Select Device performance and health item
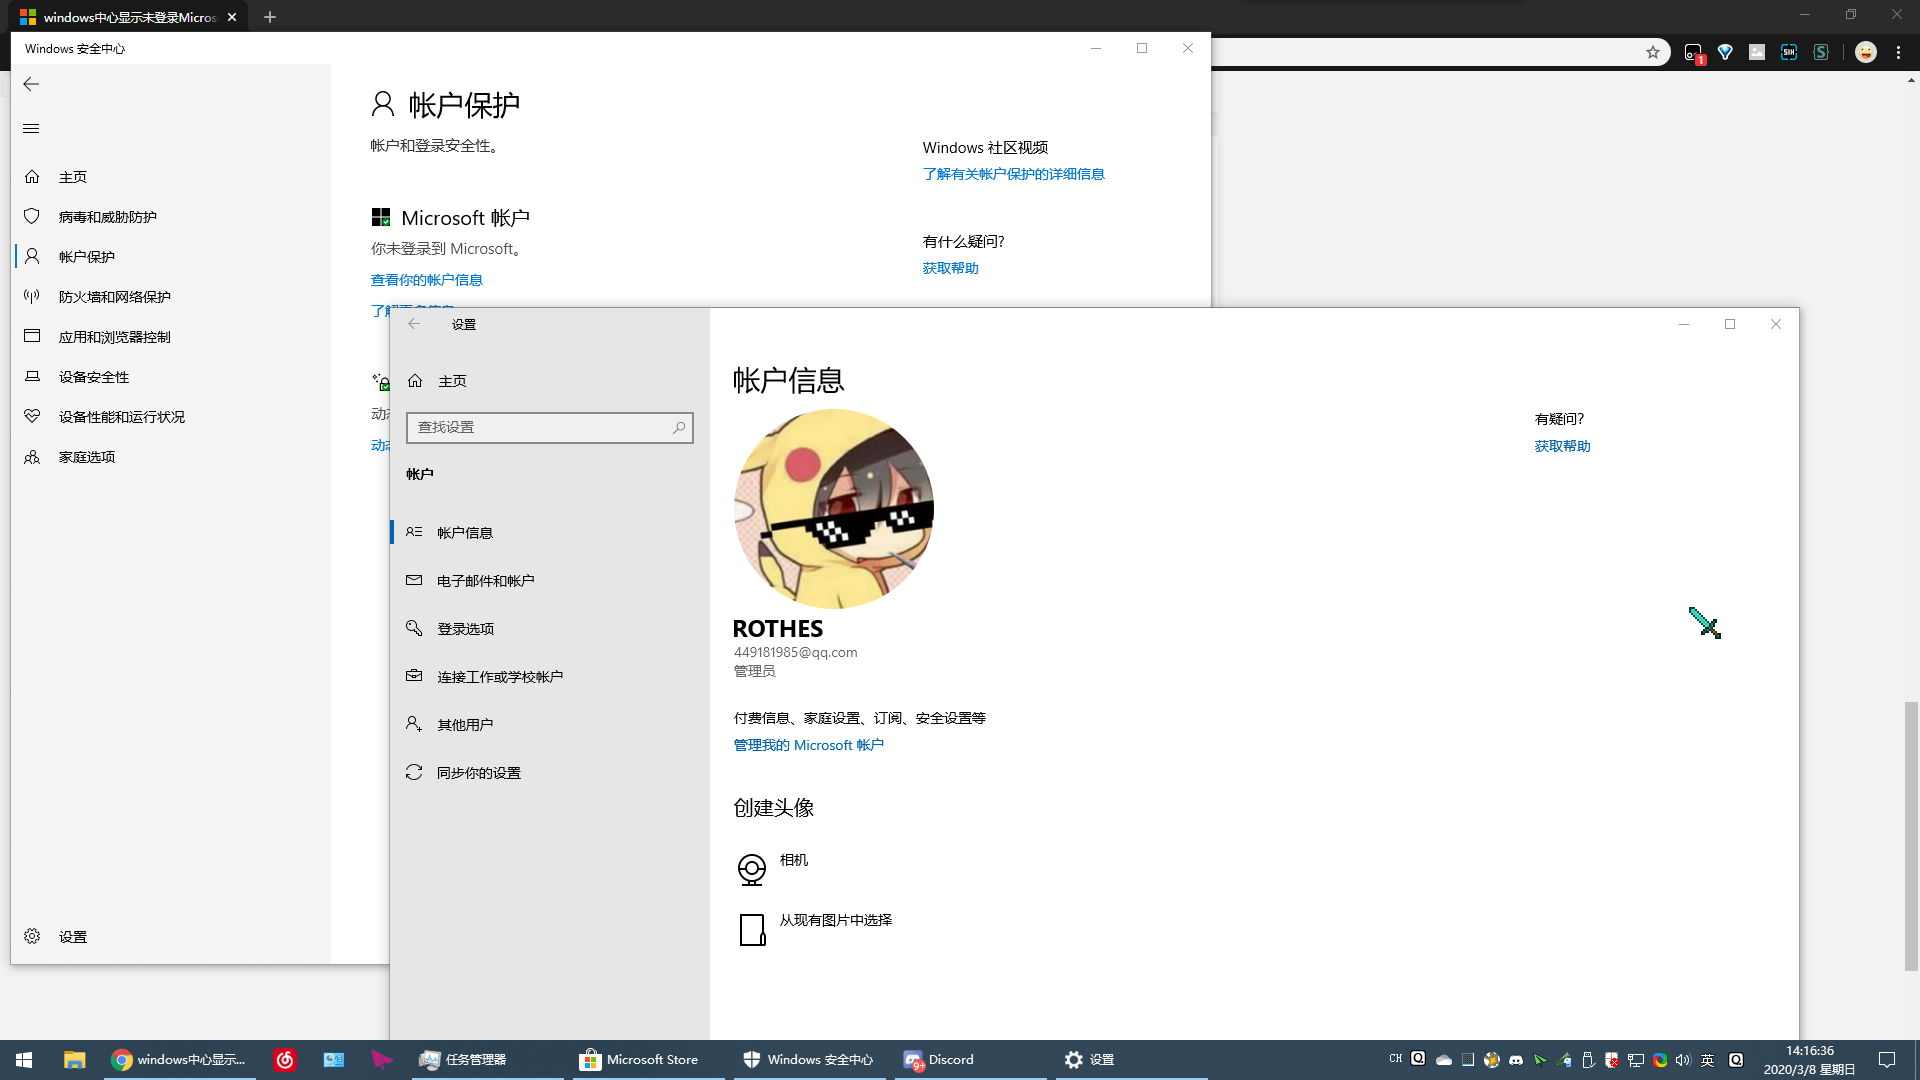Viewport: 1920px width, 1080px height. tap(121, 417)
